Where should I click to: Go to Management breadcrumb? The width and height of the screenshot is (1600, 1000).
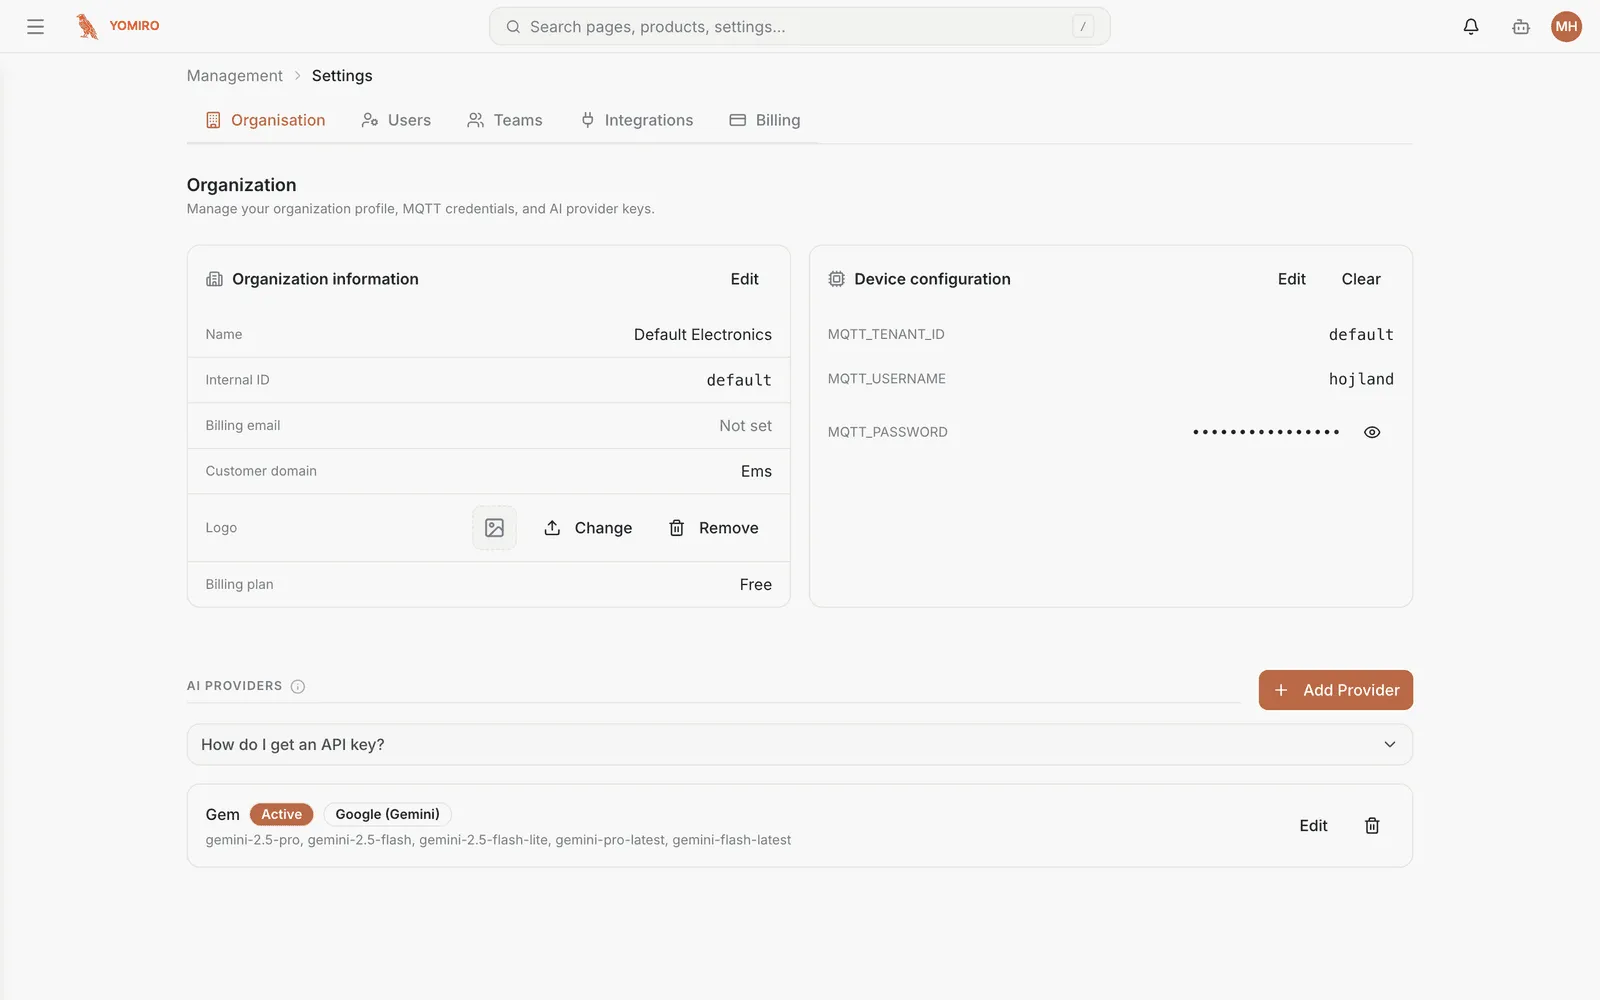[235, 76]
